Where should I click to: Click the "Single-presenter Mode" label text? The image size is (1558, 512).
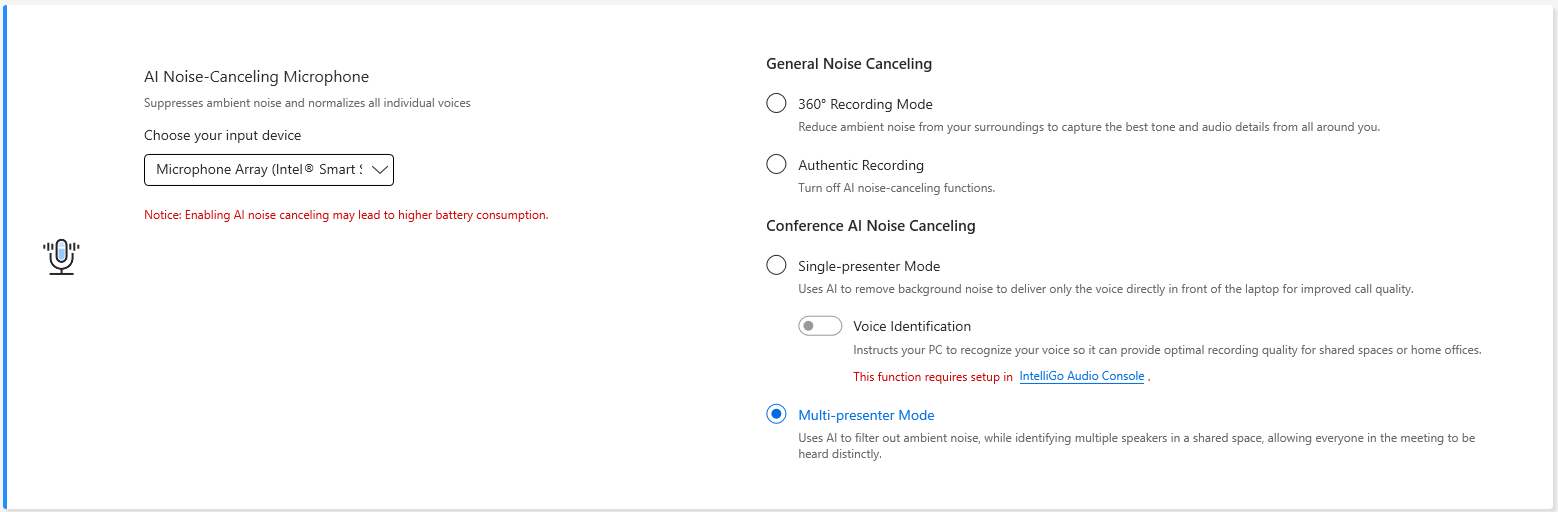pyautogui.click(x=869, y=266)
